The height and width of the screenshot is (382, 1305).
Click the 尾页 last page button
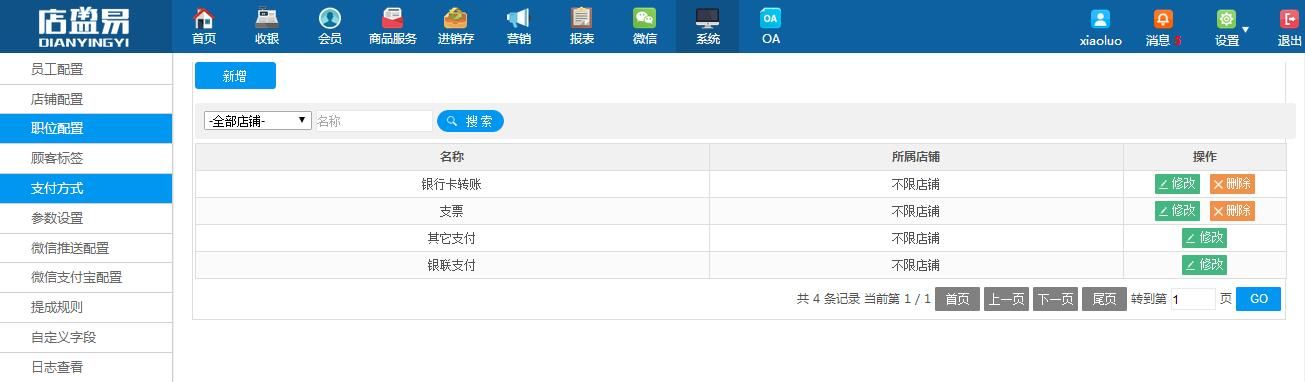(1104, 299)
